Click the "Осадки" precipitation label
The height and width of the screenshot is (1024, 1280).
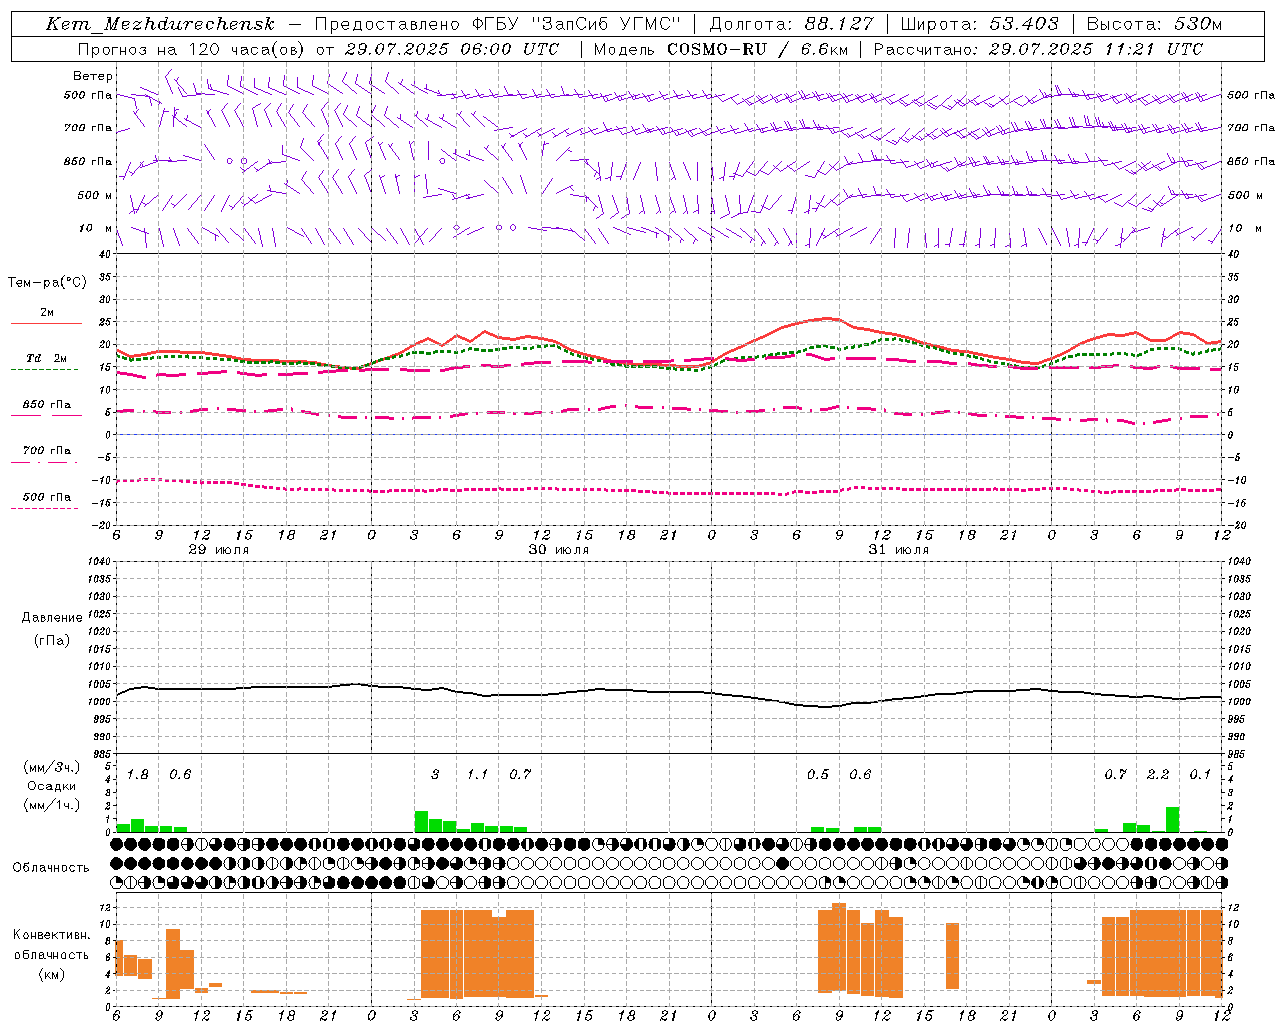tap(51, 786)
